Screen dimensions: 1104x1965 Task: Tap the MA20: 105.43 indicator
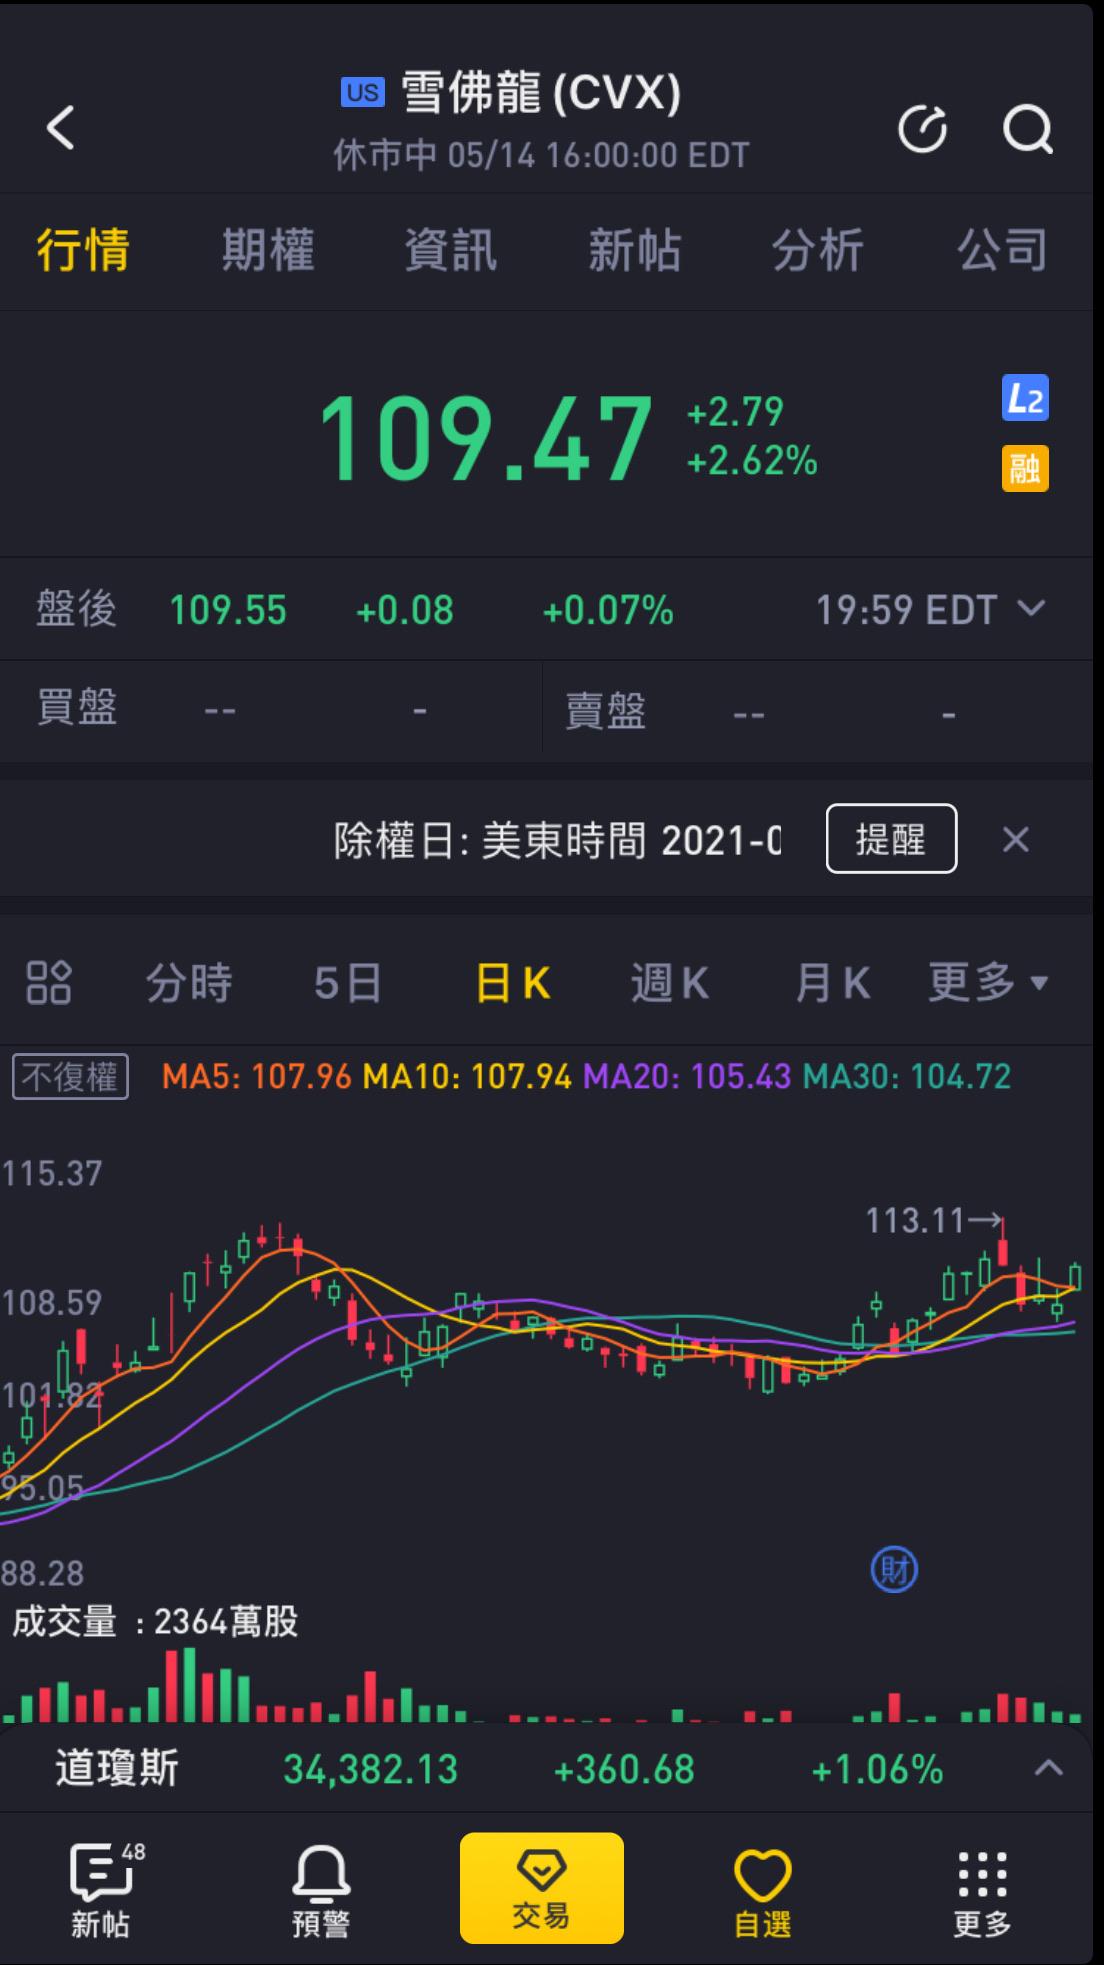coord(687,1077)
